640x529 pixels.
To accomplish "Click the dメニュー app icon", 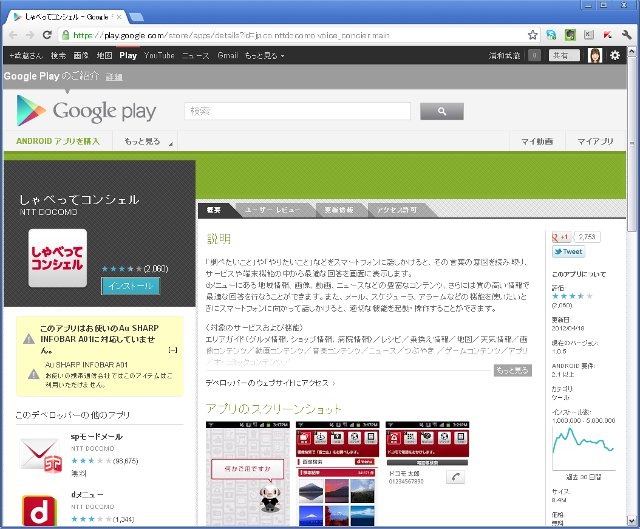I will click(x=39, y=510).
